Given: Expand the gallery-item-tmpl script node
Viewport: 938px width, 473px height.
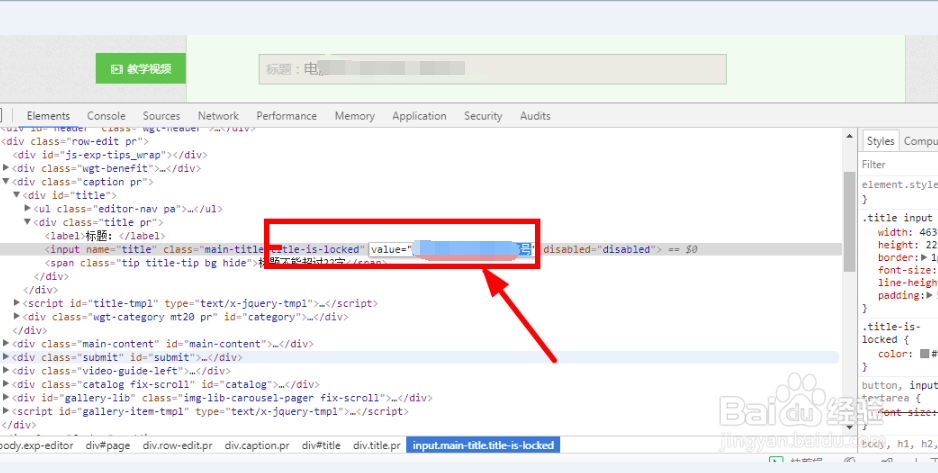Looking at the screenshot, I should [x=6, y=411].
